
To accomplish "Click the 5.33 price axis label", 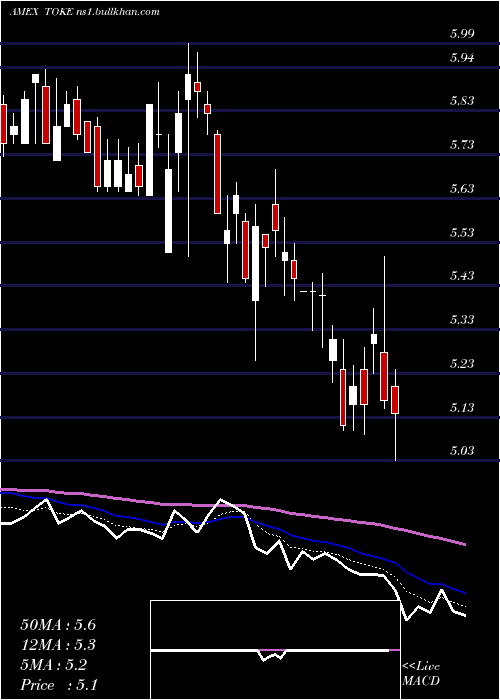I will tap(462, 319).
